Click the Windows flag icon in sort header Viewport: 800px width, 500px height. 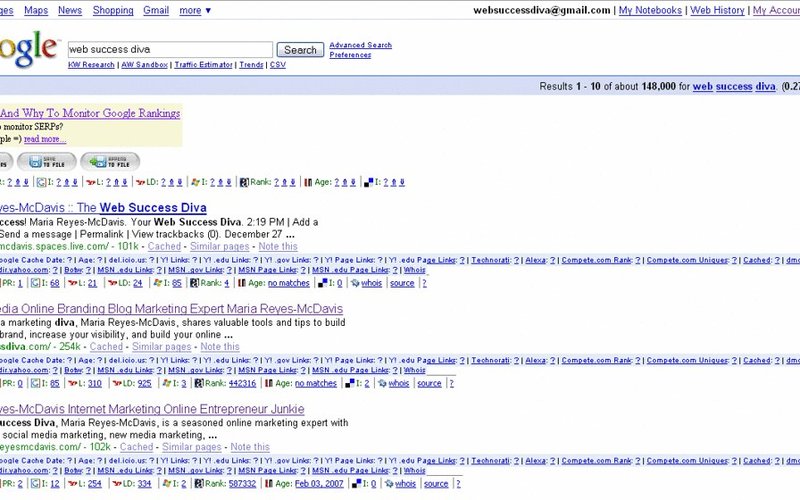(x=195, y=182)
